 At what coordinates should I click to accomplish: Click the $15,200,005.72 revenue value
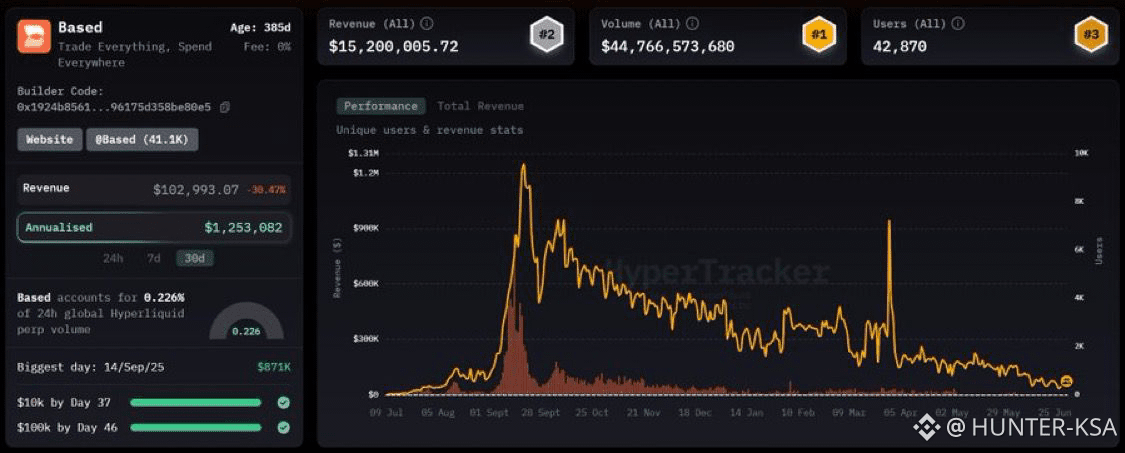pos(394,47)
